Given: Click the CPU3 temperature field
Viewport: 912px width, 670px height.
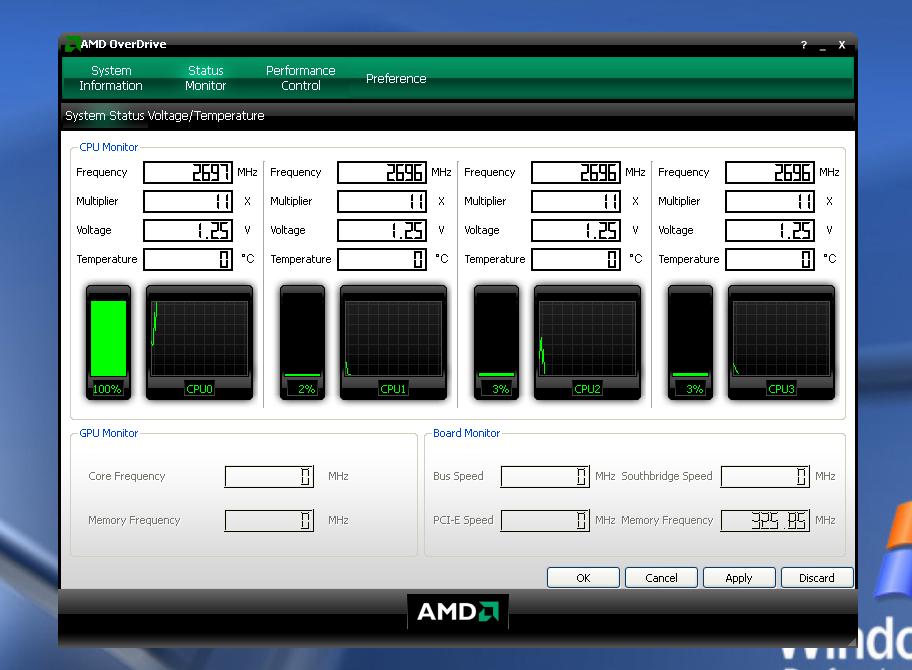Looking at the screenshot, I should 770,259.
